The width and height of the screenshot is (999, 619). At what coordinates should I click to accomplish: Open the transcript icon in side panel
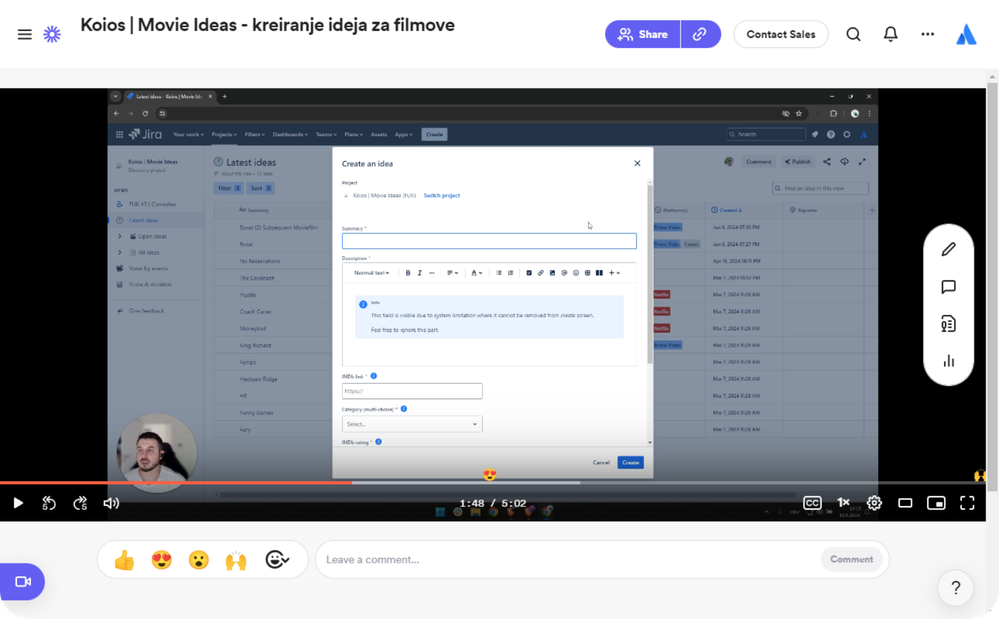[948, 324]
